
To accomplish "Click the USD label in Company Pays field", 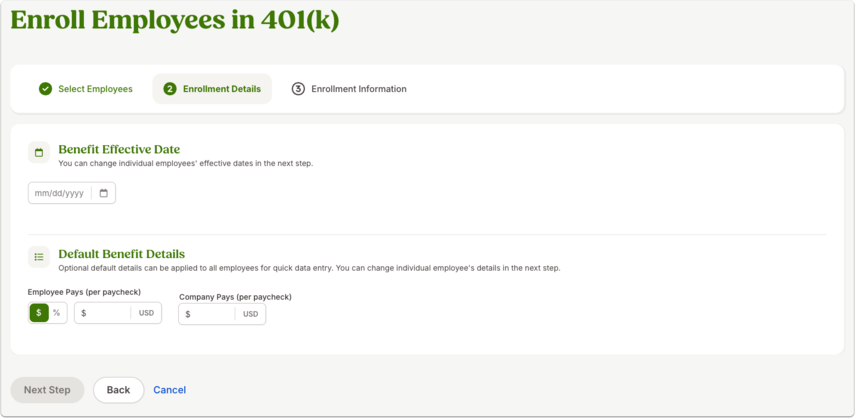I will pos(250,314).
